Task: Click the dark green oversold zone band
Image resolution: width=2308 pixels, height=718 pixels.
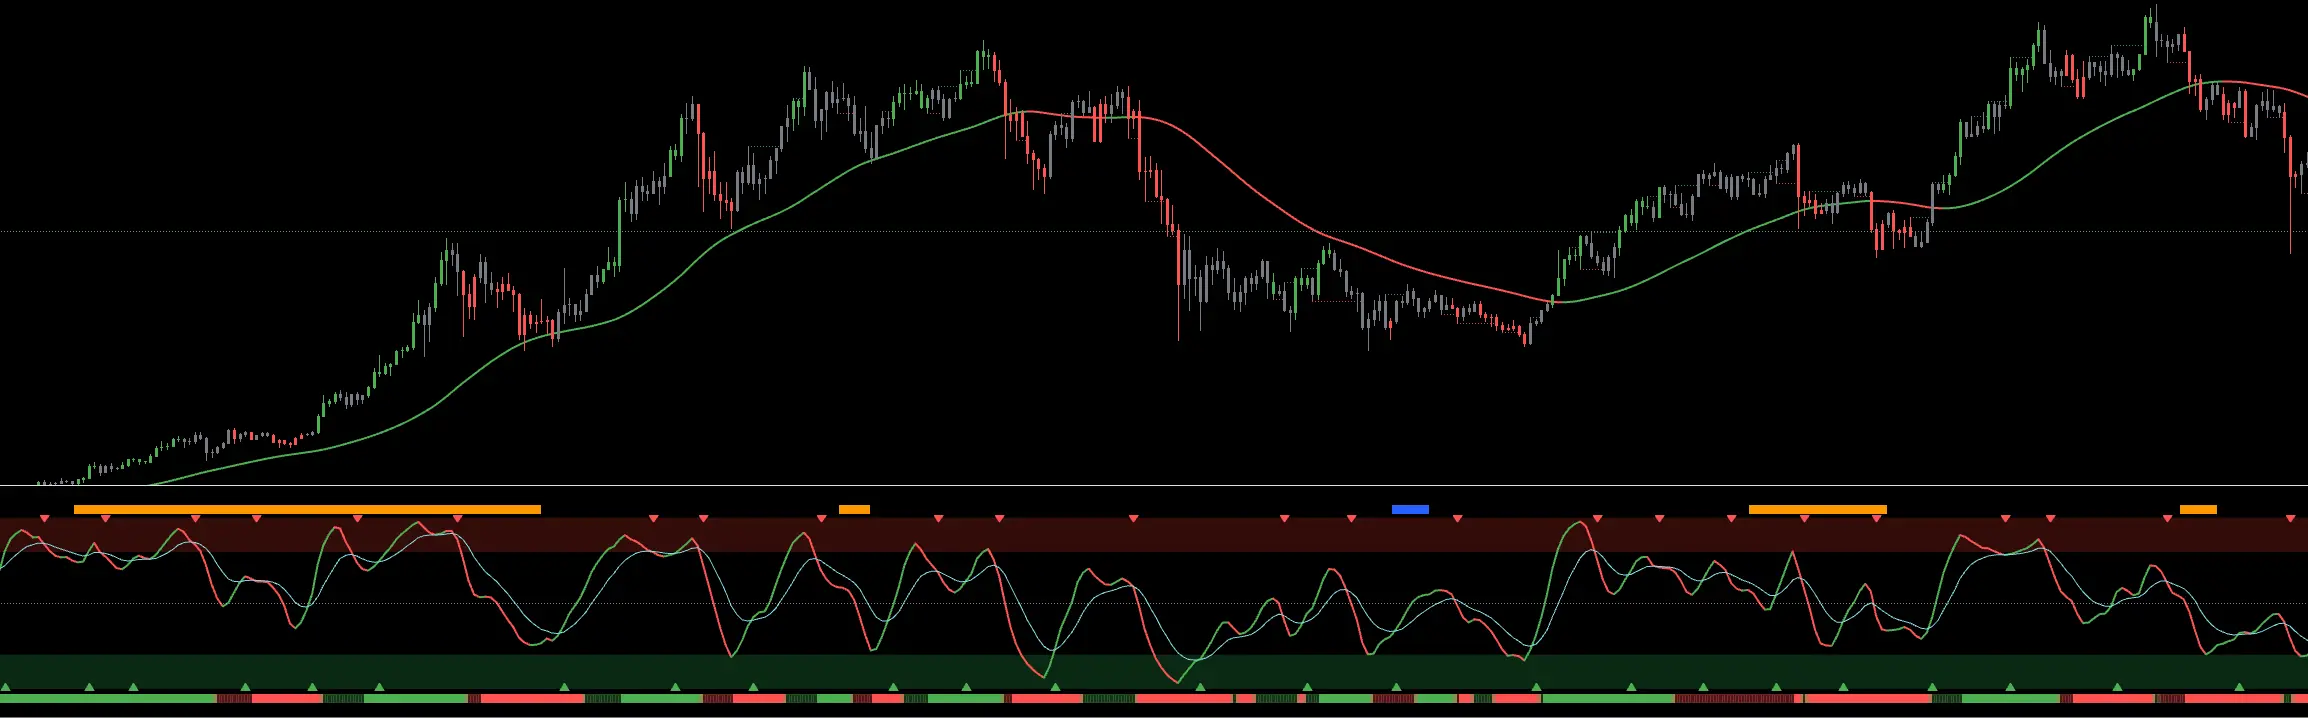Action: point(1154,672)
